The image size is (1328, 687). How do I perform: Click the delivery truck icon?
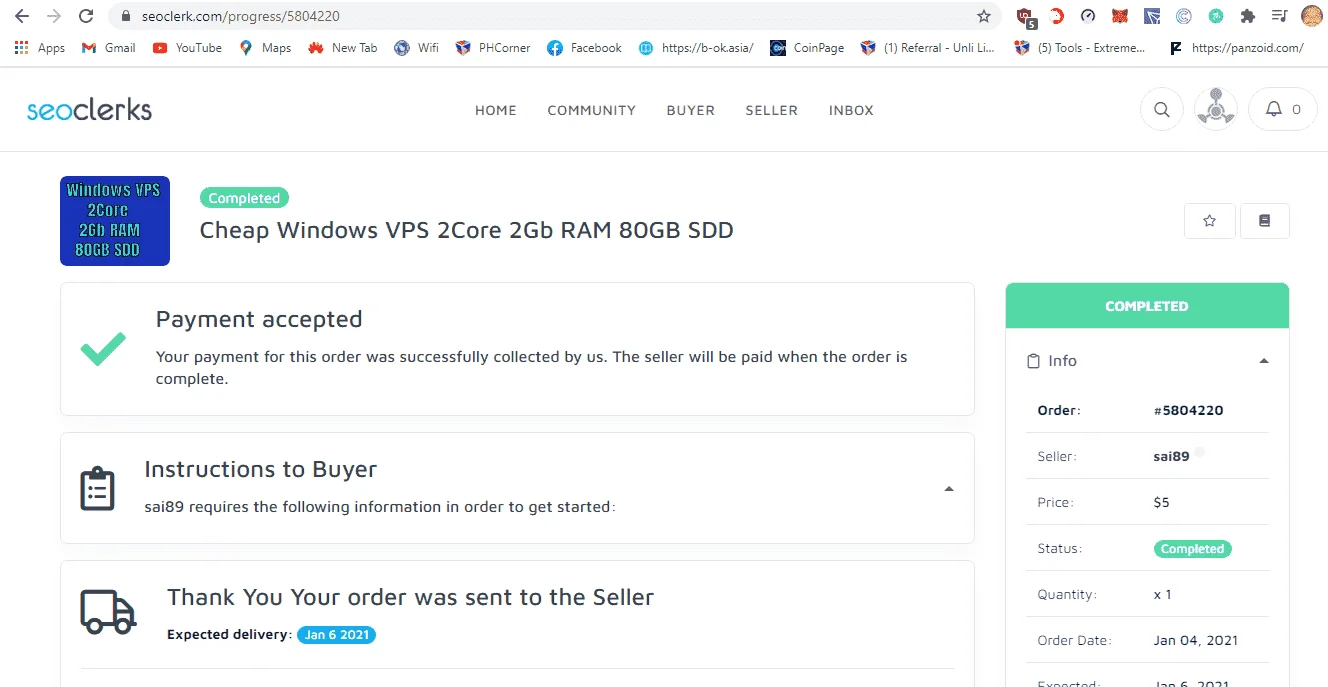pyautogui.click(x=108, y=612)
